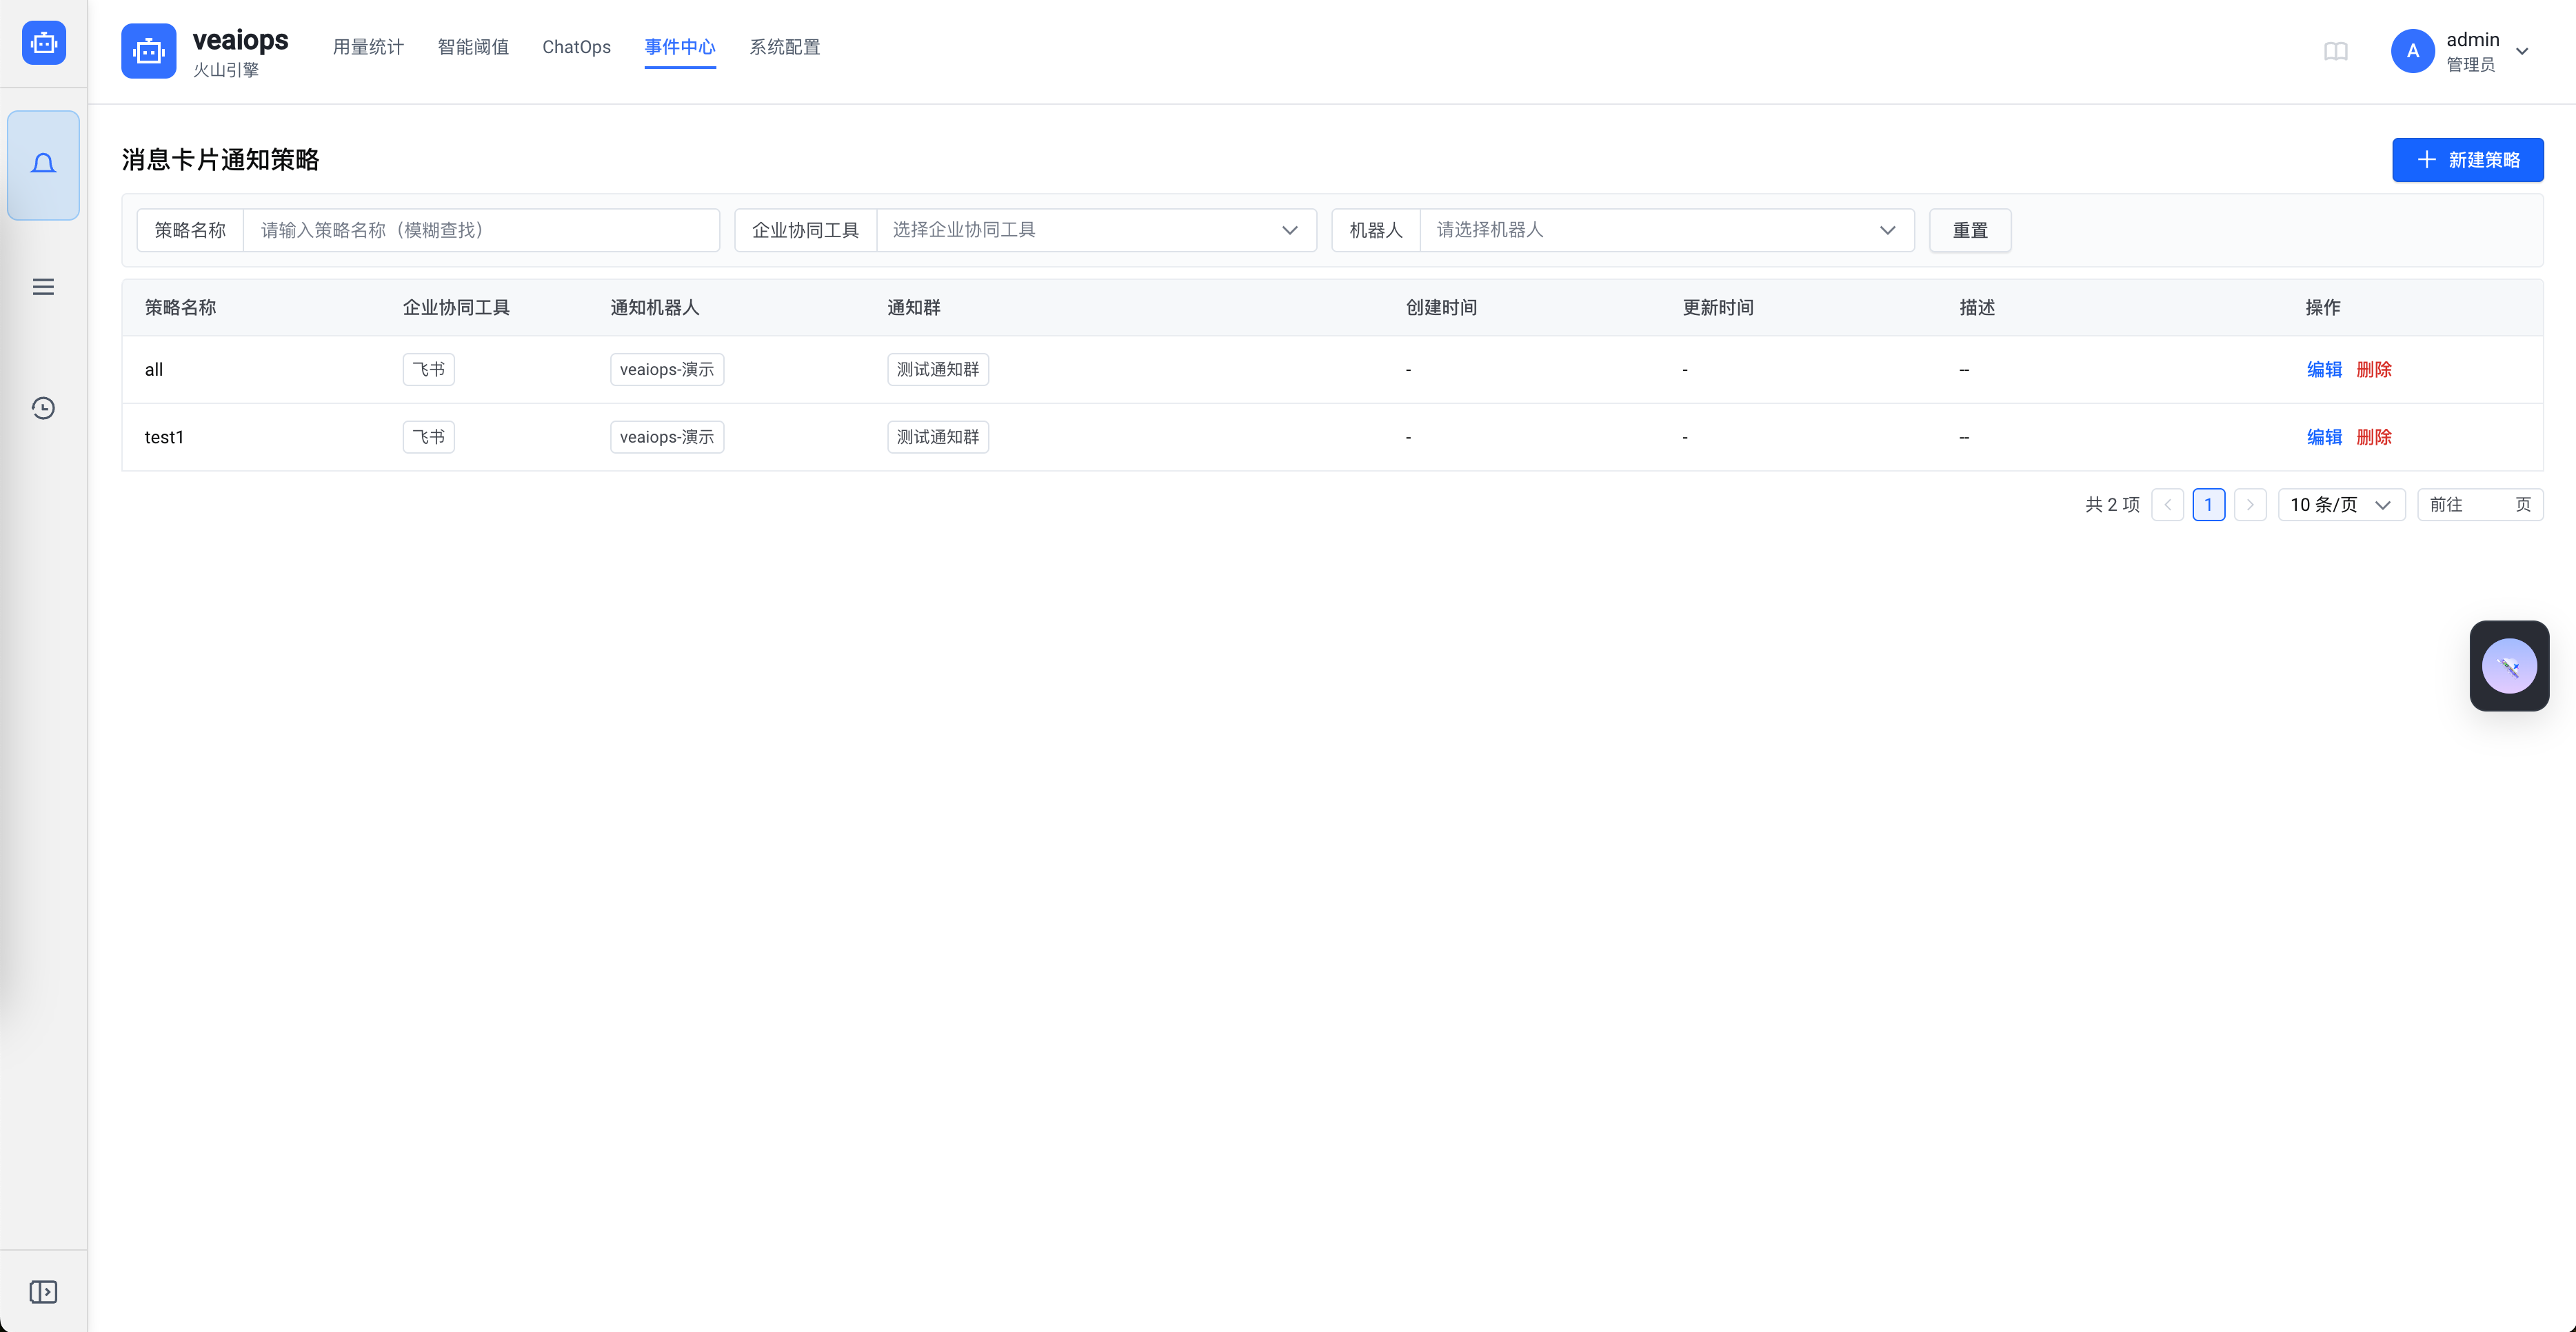Click the bell notification sidebar icon
The image size is (2576, 1332).
[x=43, y=164]
